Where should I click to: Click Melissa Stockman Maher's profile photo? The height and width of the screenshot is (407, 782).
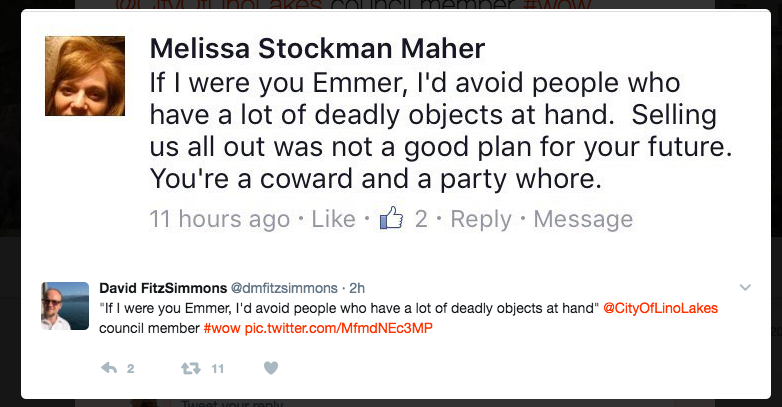pyautogui.click(x=85, y=76)
